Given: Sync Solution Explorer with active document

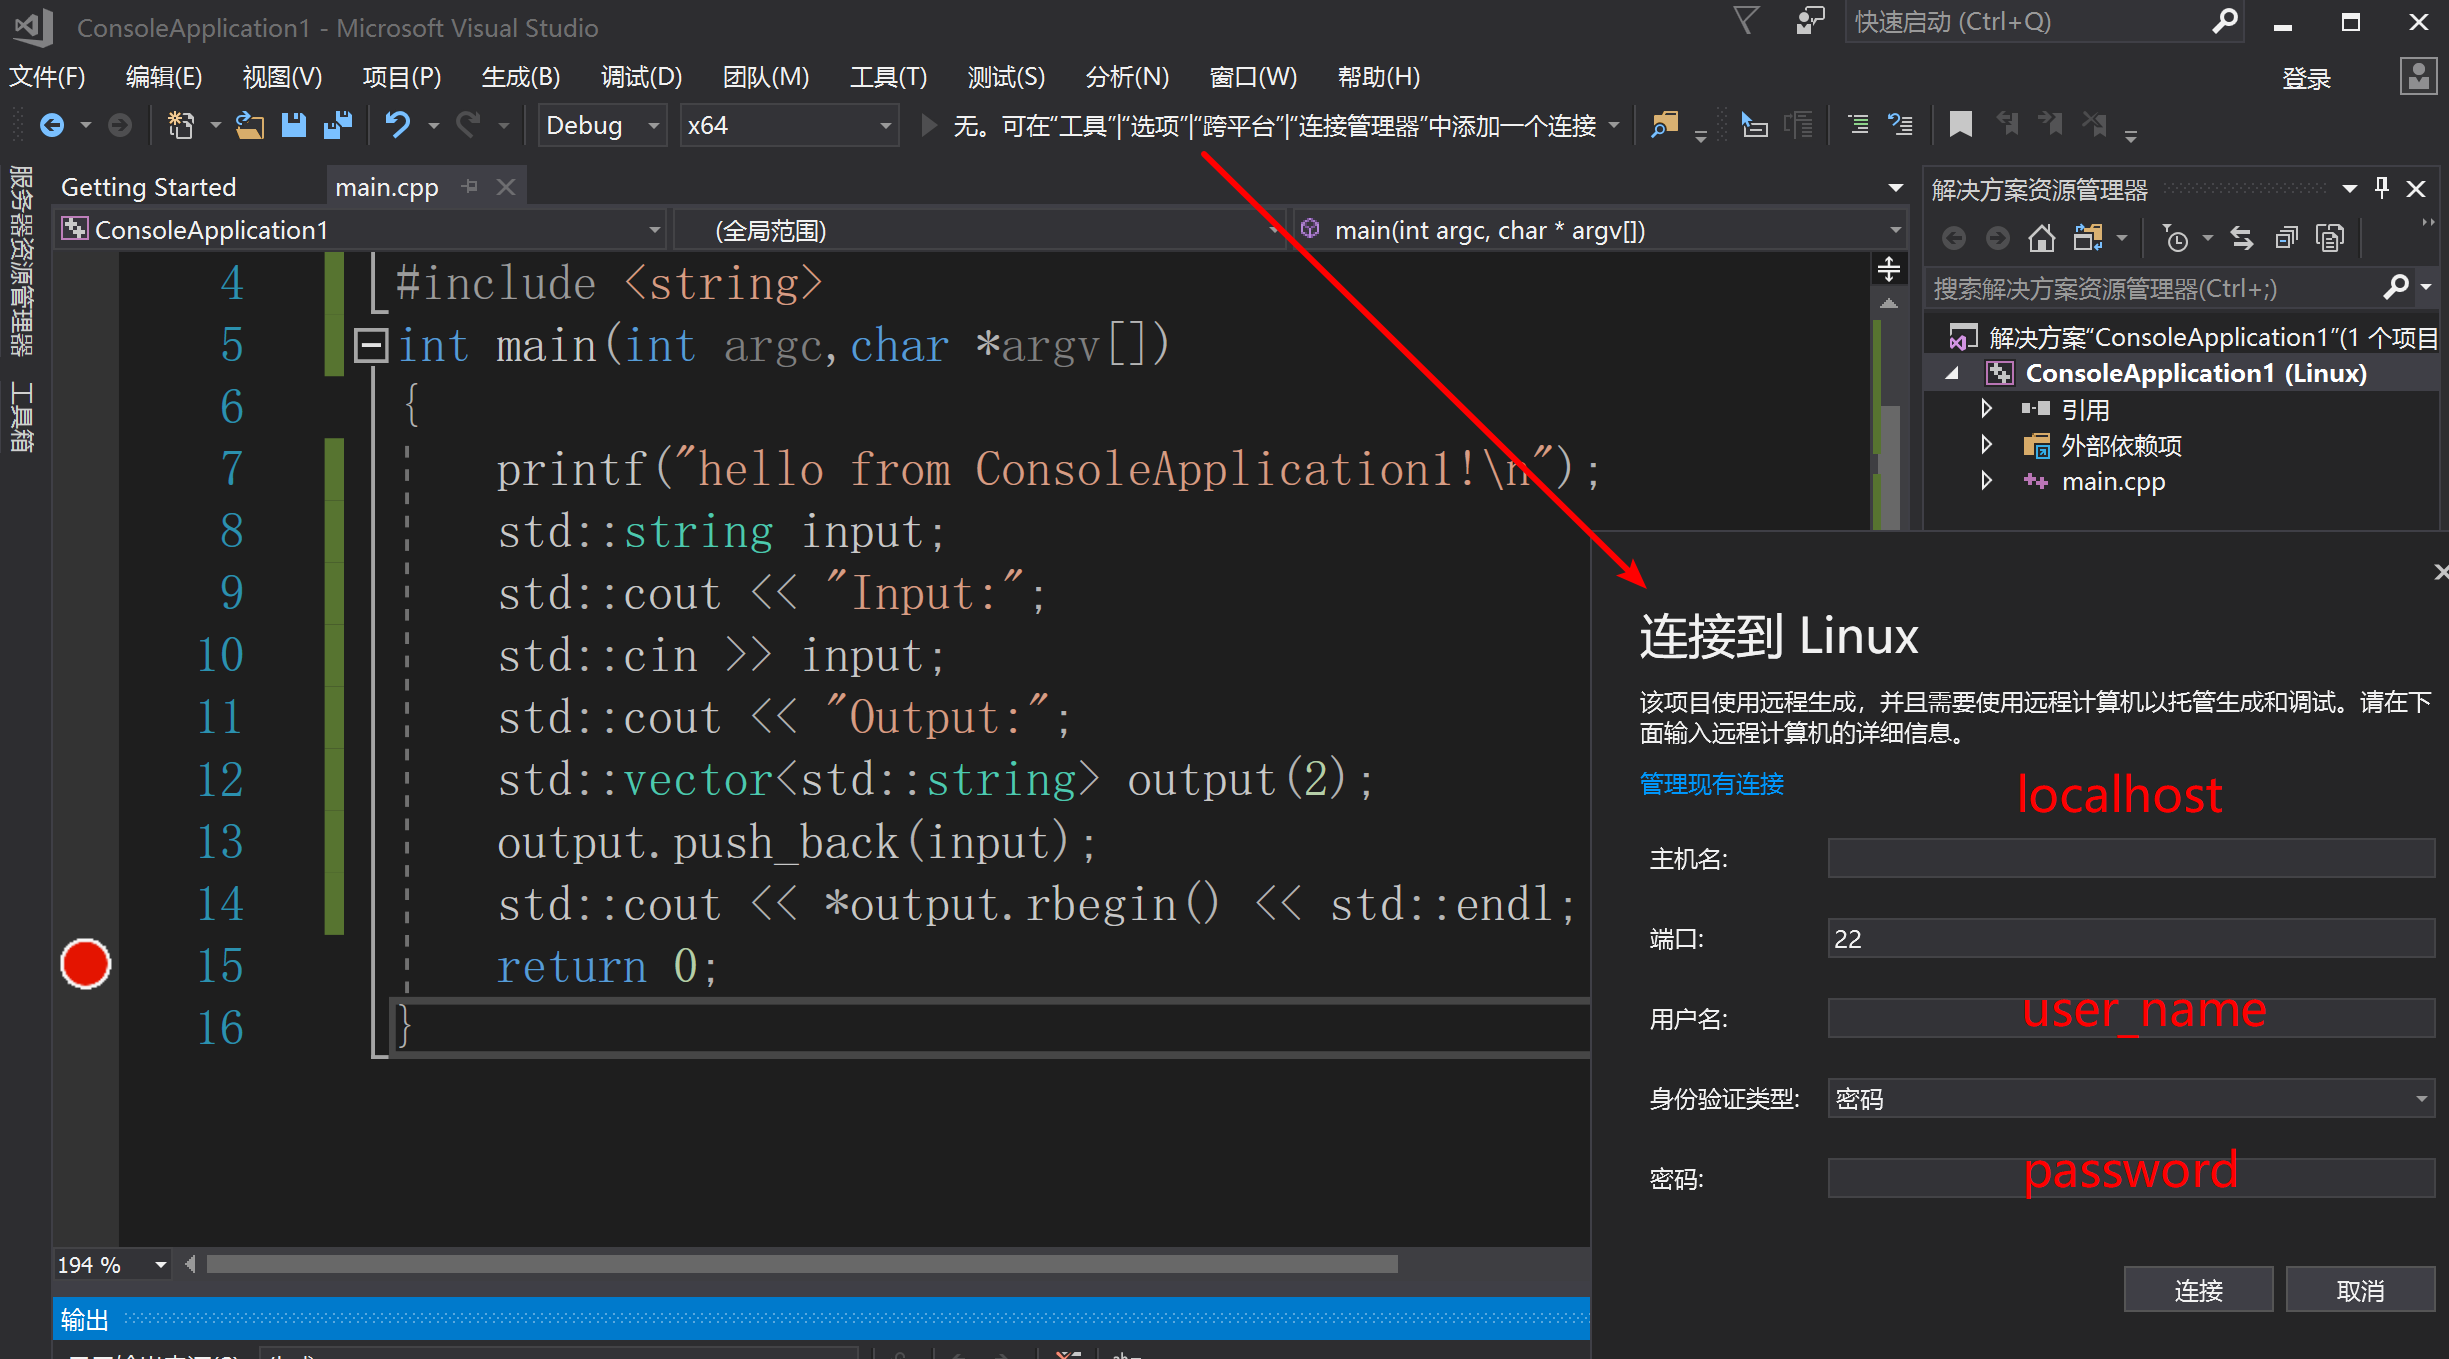Looking at the screenshot, I should (2242, 237).
